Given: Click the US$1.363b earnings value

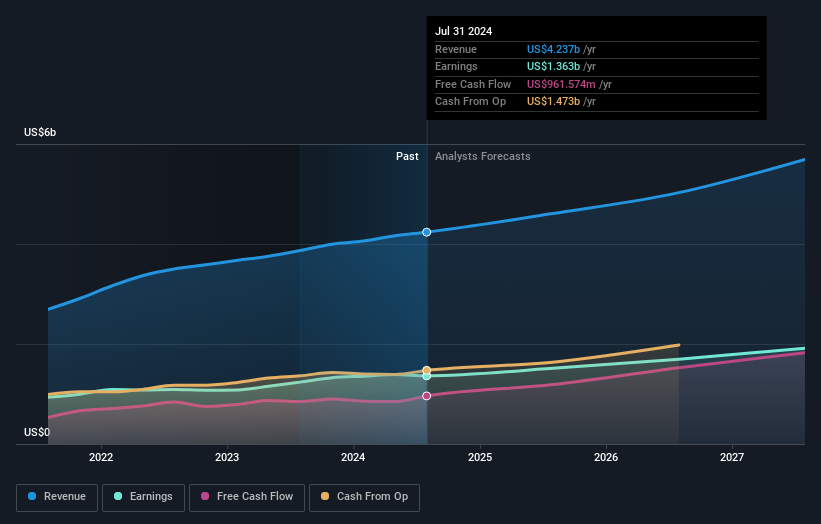Looking at the screenshot, I should pyautogui.click(x=553, y=66).
